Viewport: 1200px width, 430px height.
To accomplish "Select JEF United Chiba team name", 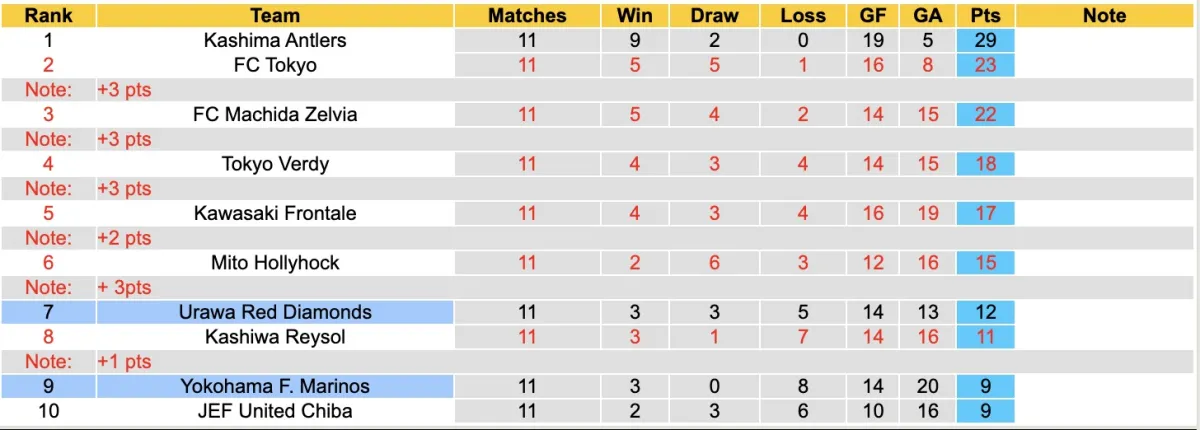I will [275, 411].
